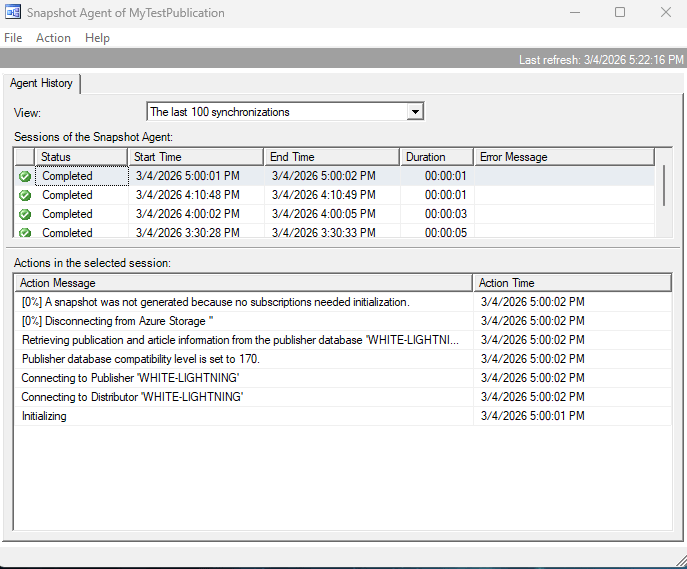Select the 'Disconnecting from Azure Storage' action row
This screenshot has width=687, height=569.
[242, 321]
